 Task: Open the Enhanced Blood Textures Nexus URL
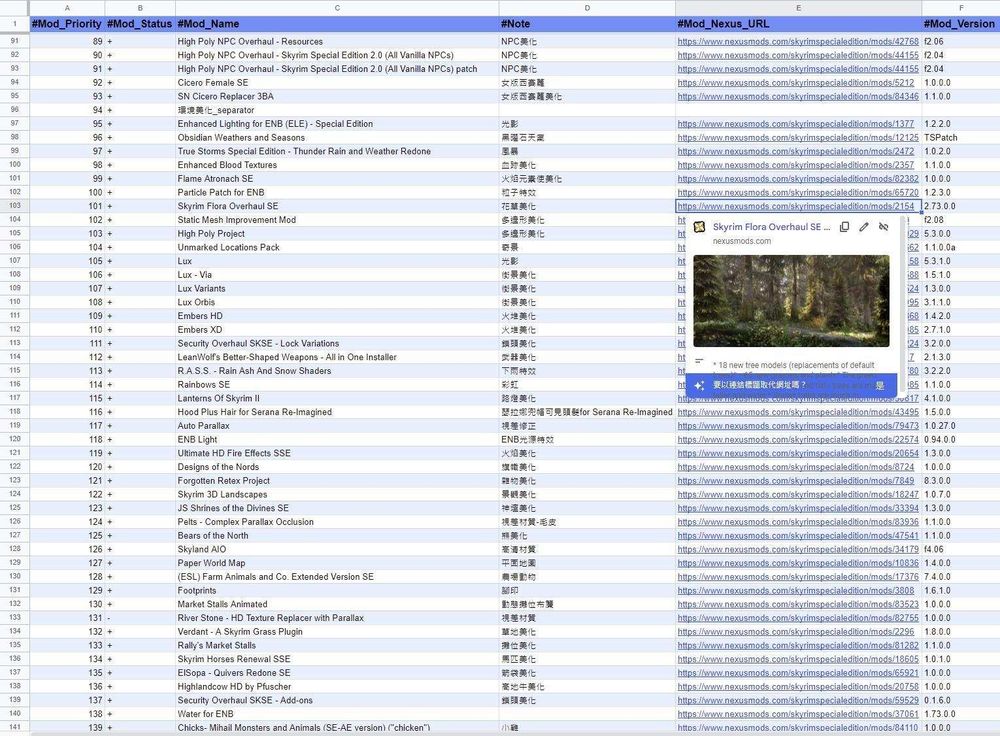coord(796,165)
